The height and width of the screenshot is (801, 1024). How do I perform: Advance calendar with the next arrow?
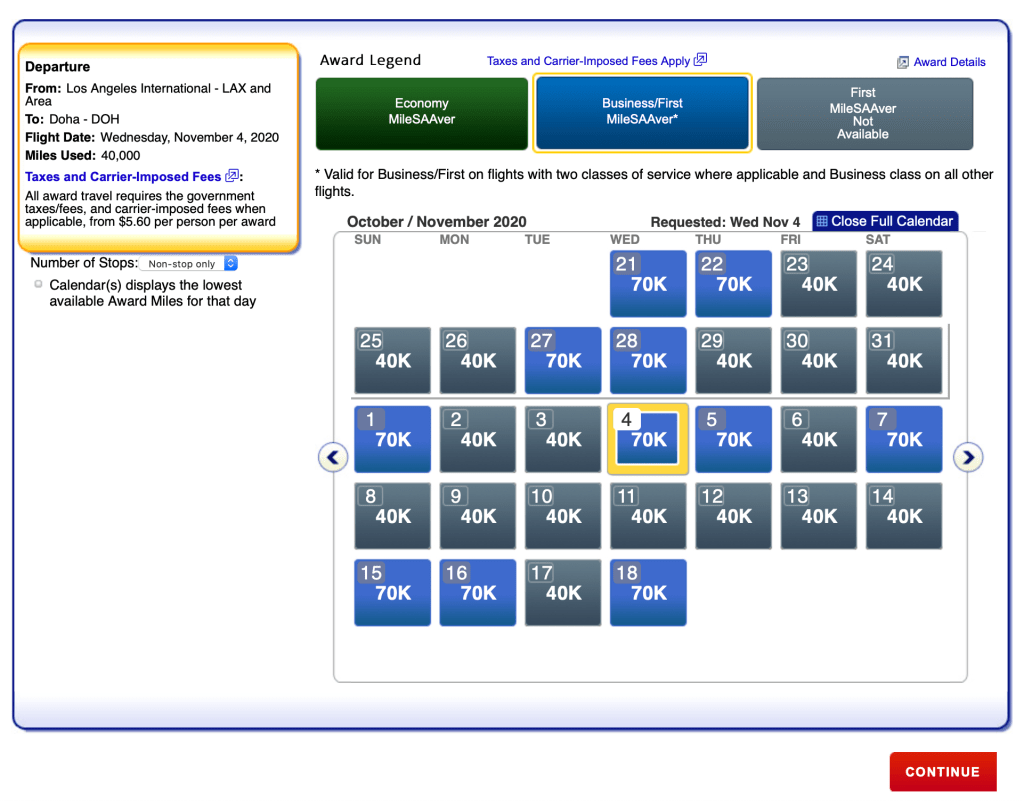tap(967, 458)
